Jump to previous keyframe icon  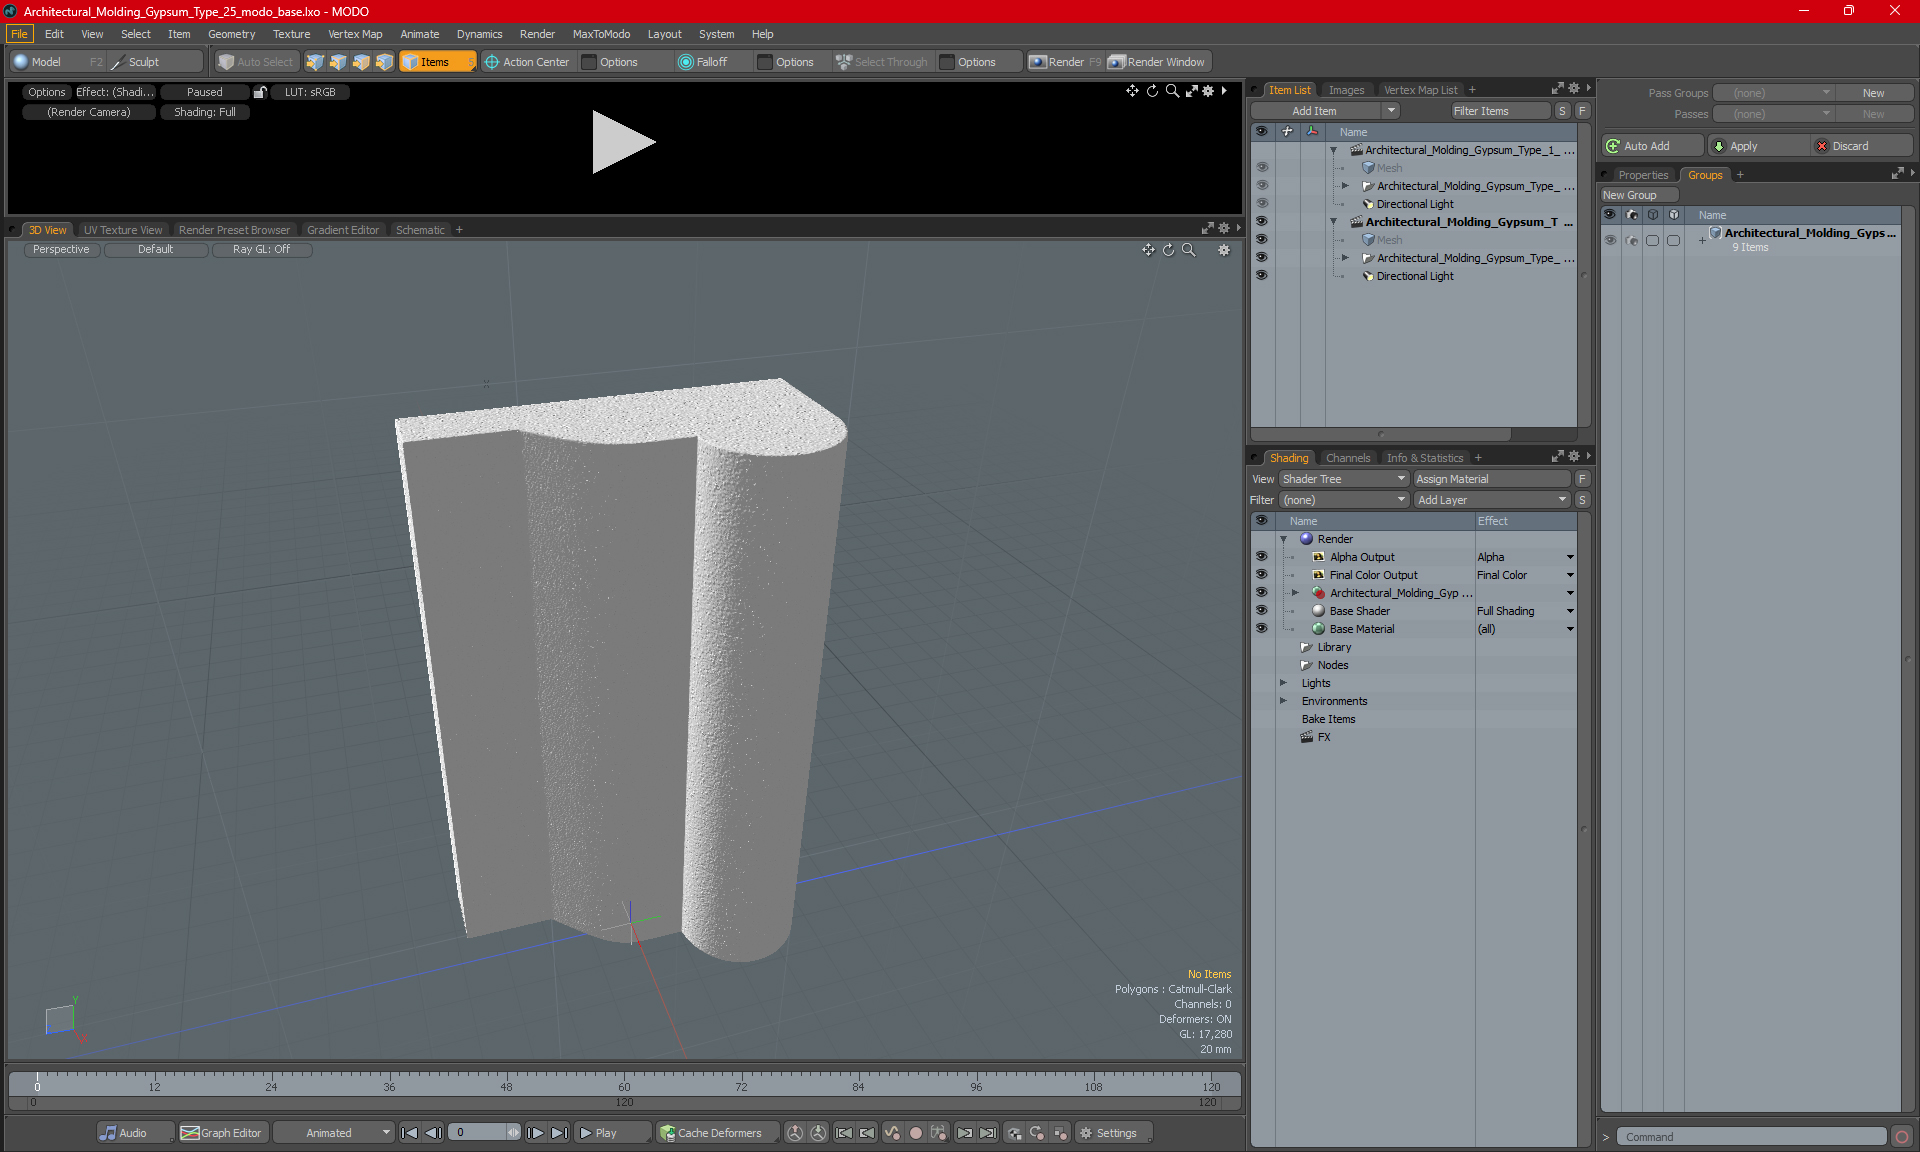[x=844, y=1133]
